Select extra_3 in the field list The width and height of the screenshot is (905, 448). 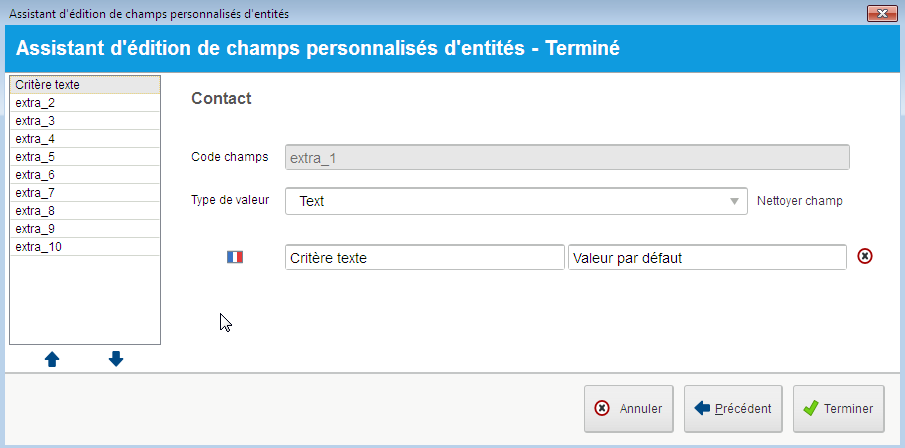[x=85, y=121]
